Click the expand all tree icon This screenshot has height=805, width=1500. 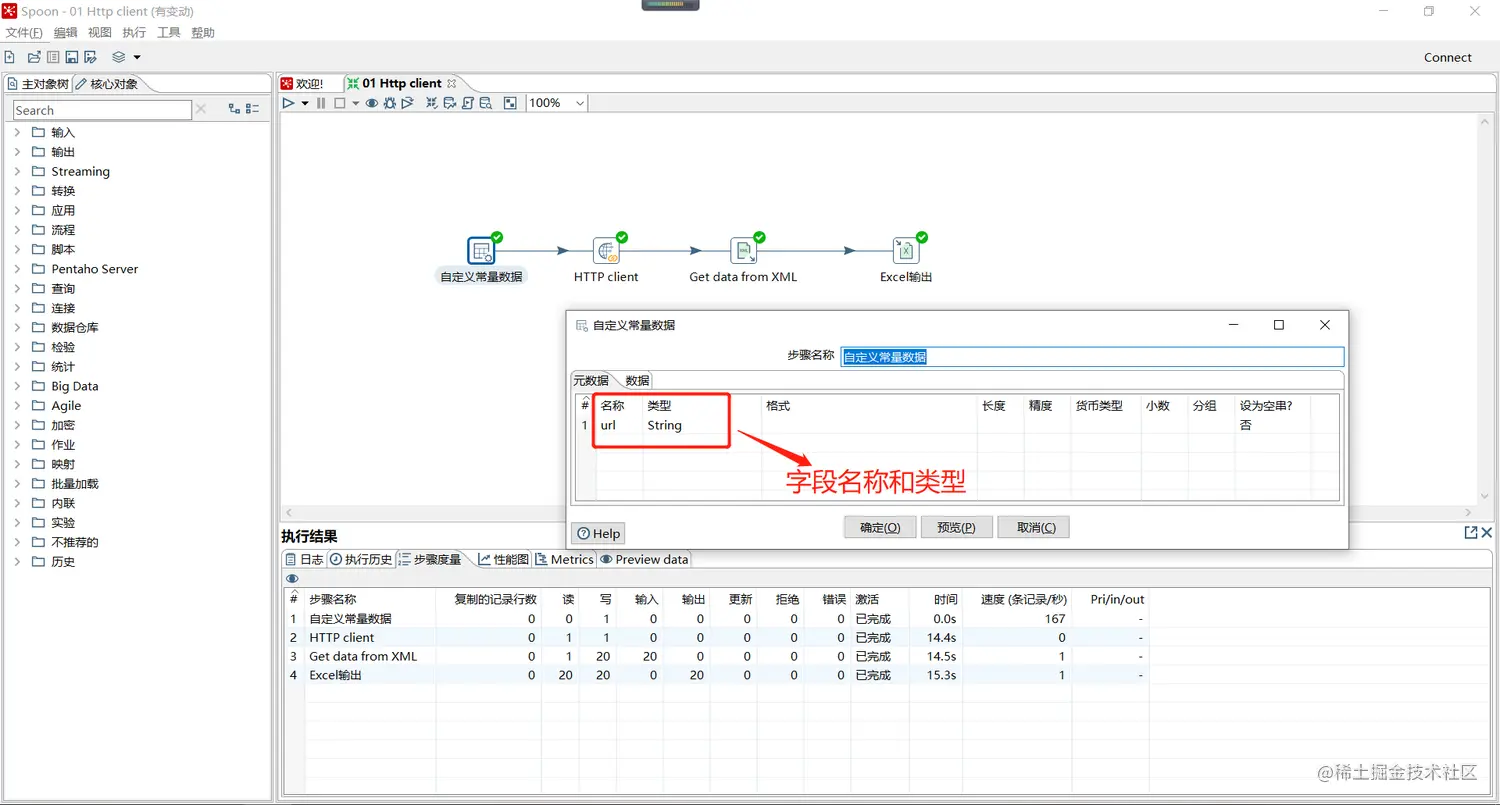tap(234, 109)
